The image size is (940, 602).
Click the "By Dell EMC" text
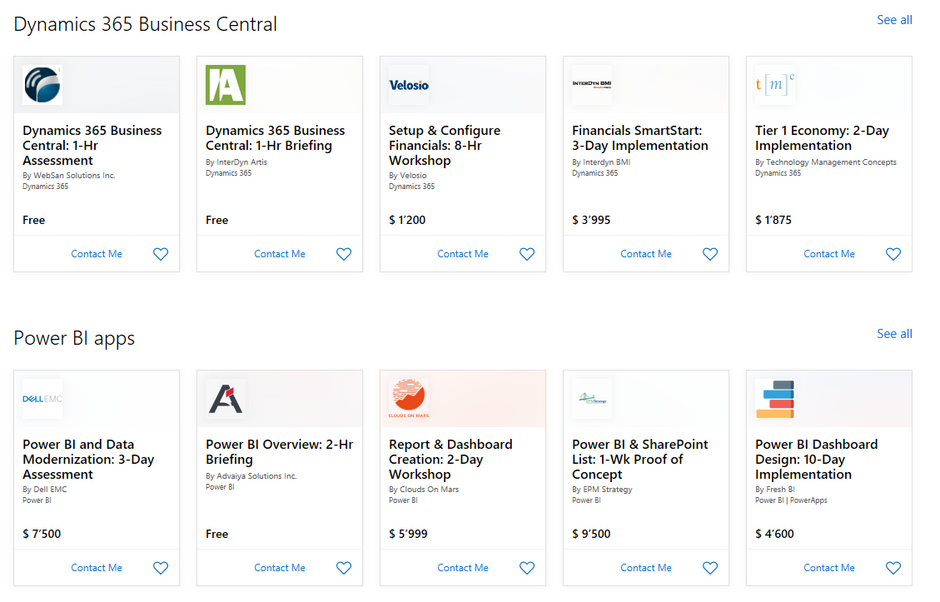[x=45, y=489]
